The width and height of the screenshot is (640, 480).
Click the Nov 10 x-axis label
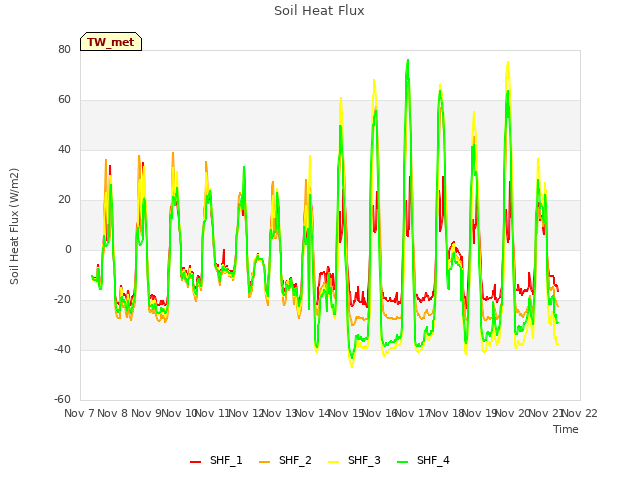tap(179, 413)
